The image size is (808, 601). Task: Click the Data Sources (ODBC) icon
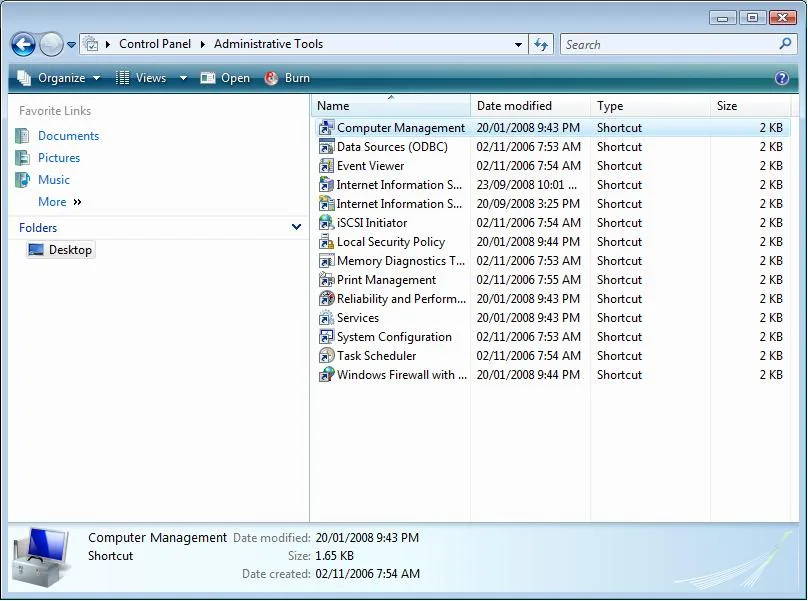pos(326,146)
